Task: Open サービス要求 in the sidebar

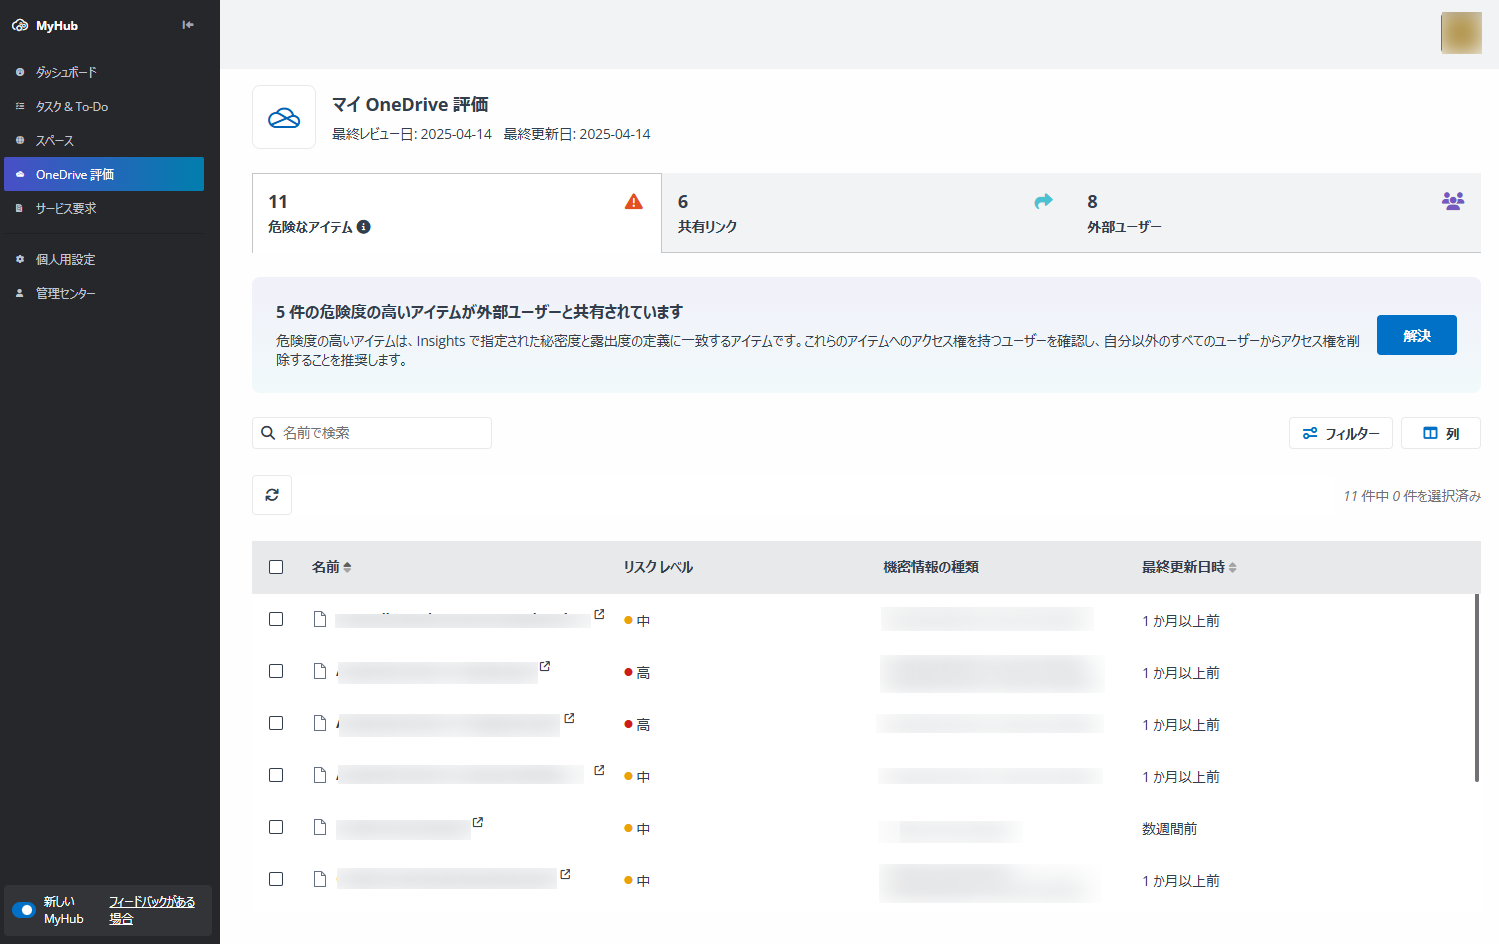Action: [x=104, y=208]
